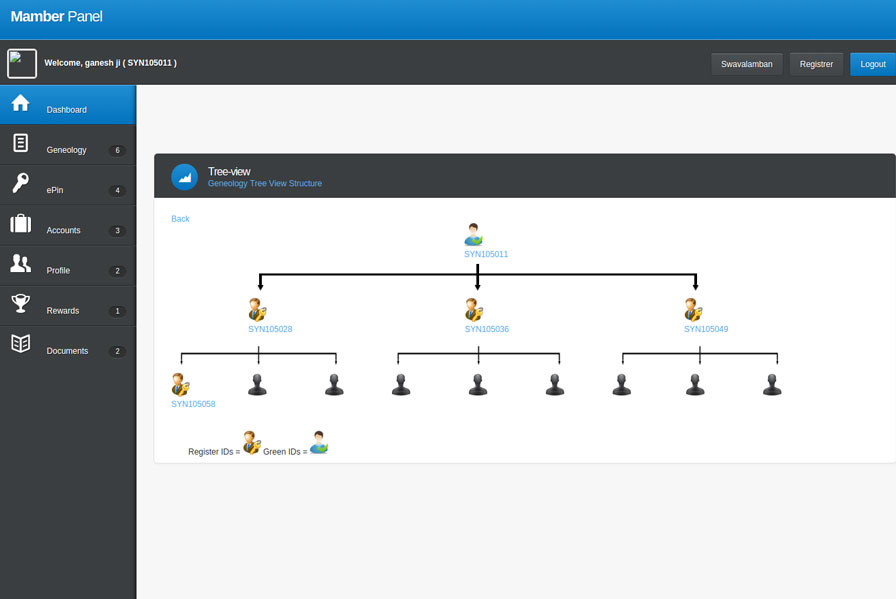Image resolution: width=896 pixels, height=599 pixels.
Task: Click the Green IDs legend icon
Action: [x=319, y=442]
